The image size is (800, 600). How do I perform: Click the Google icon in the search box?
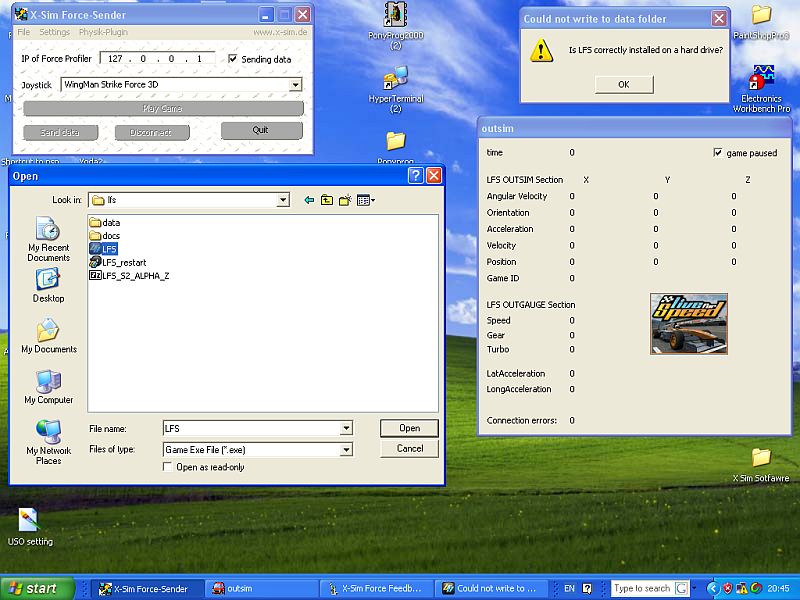(x=681, y=588)
